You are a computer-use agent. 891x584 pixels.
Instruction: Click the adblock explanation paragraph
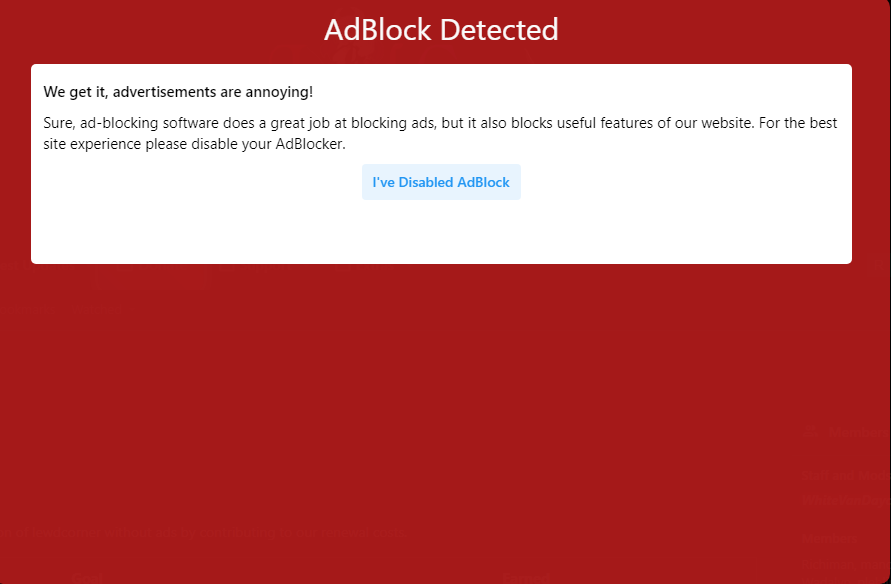[x=441, y=133]
